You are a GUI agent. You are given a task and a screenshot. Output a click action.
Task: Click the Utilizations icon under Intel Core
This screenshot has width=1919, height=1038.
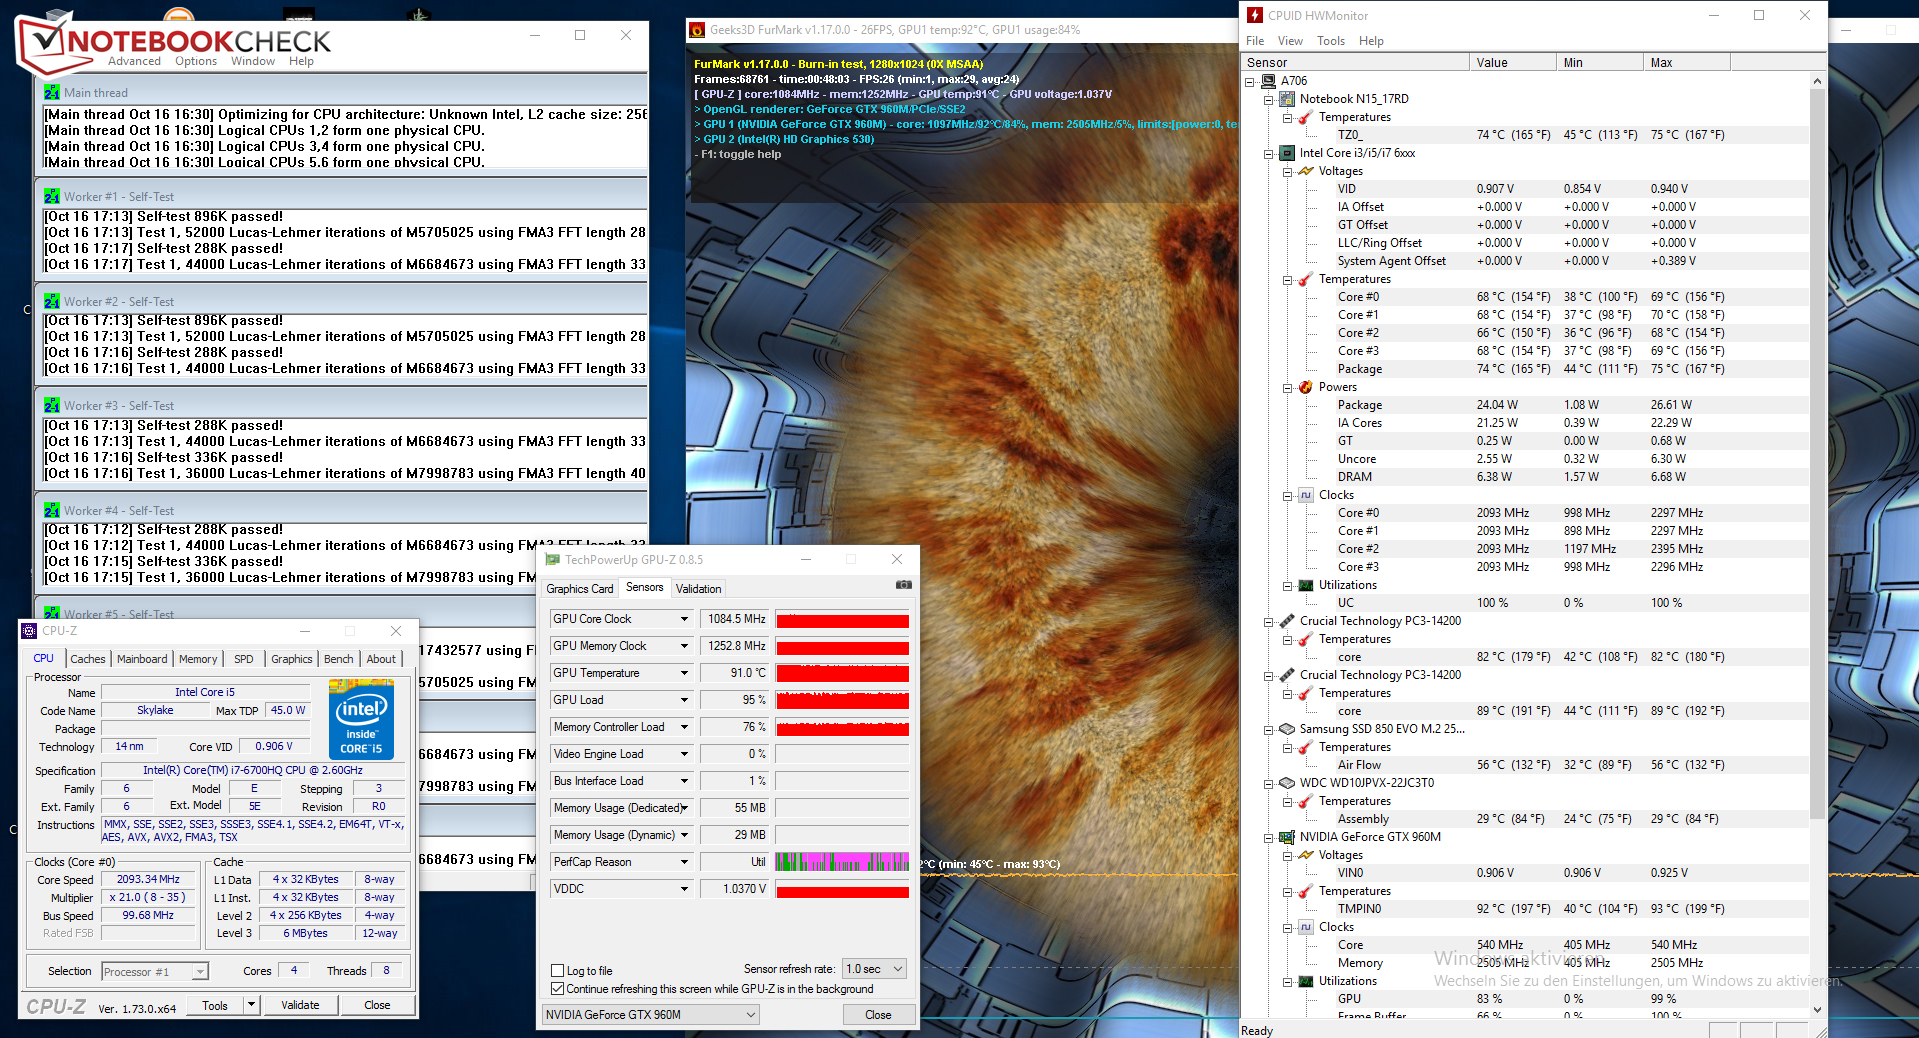[x=1306, y=585]
